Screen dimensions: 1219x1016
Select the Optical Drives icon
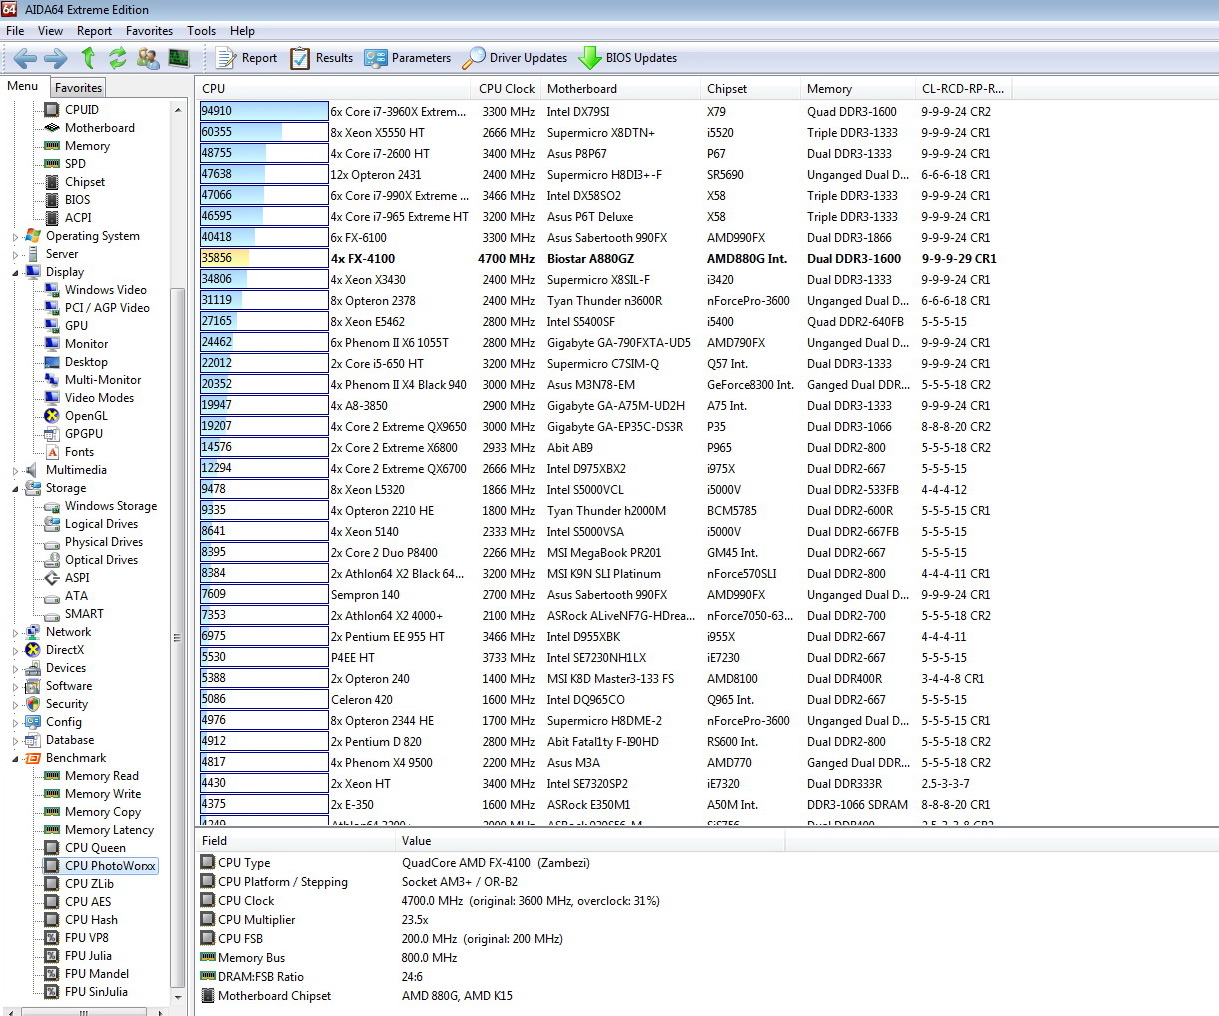(52, 560)
